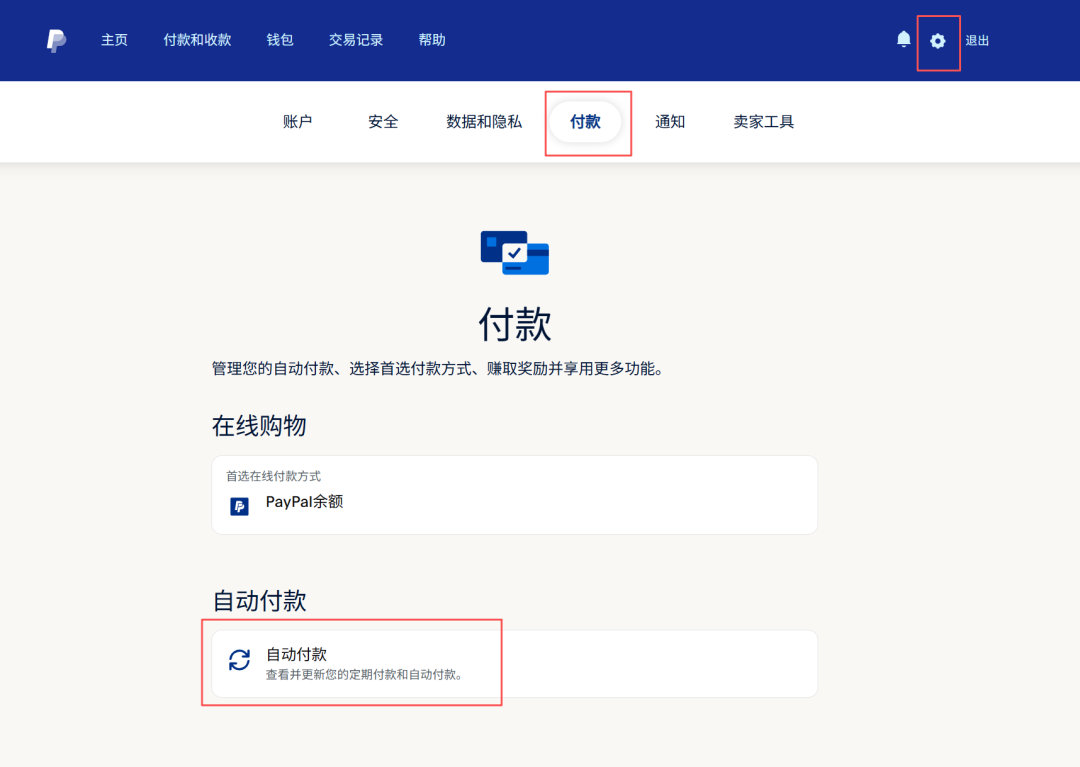Switch to the 账户 tab

[x=300, y=121]
